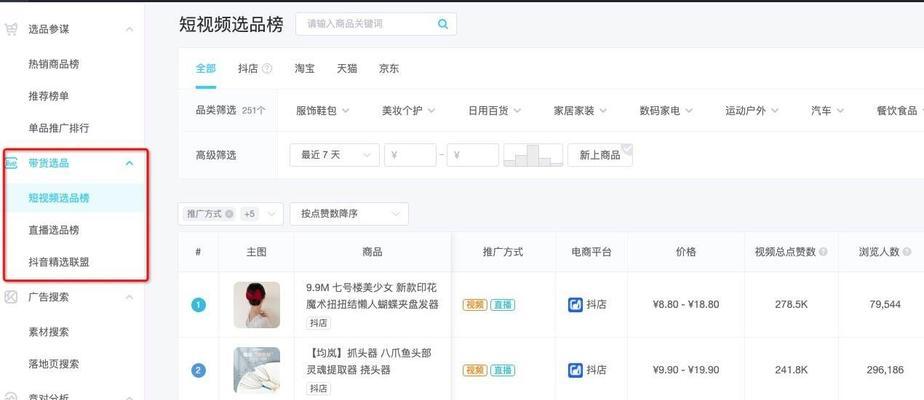Screen dimensions: 924x400
Task: Open product title 【均岚】抓头器
Action: click(369, 362)
